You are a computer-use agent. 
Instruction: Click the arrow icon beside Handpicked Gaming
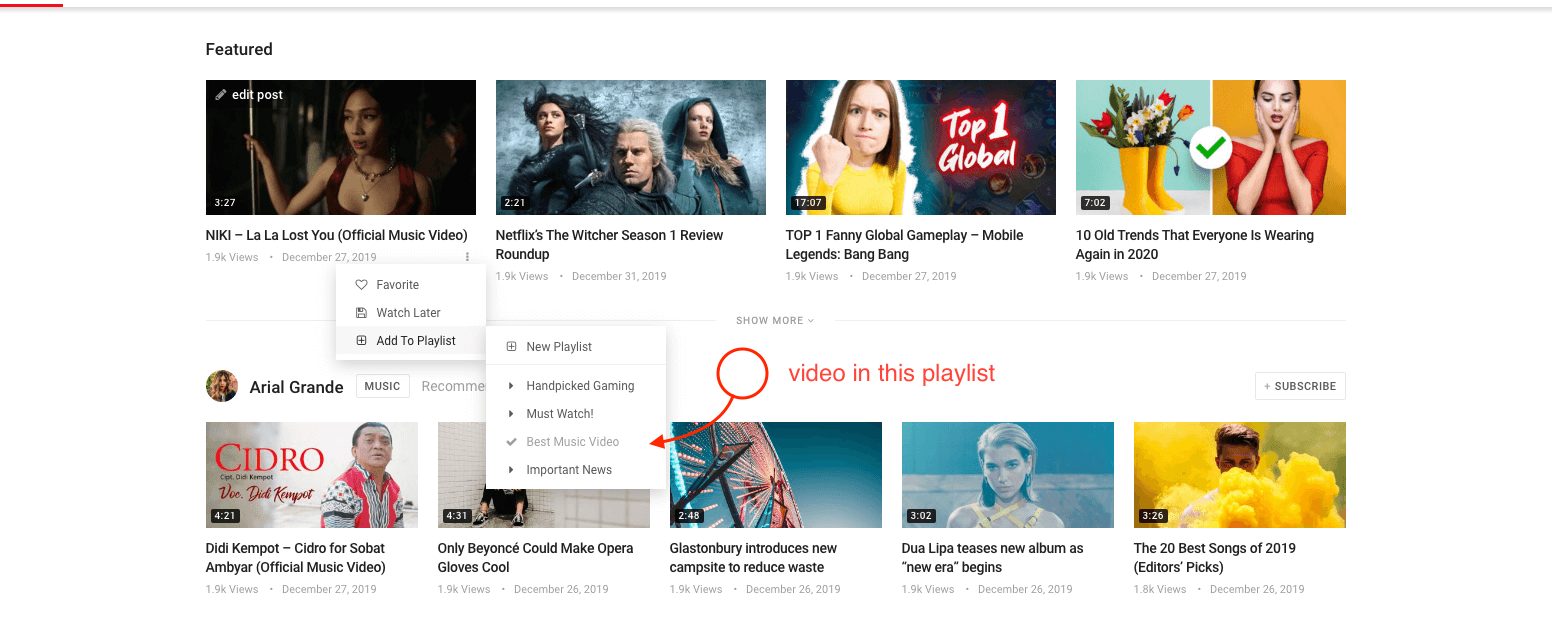click(x=511, y=386)
